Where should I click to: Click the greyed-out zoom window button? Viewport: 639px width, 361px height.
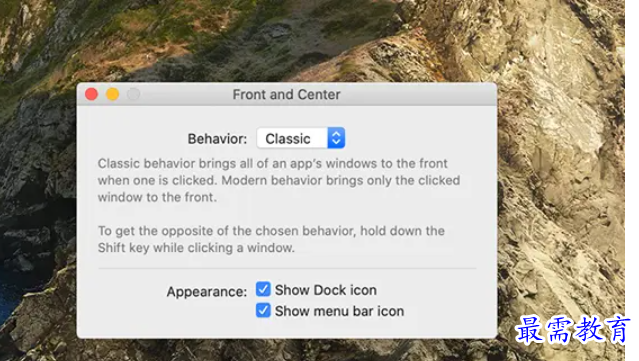tap(133, 94)
